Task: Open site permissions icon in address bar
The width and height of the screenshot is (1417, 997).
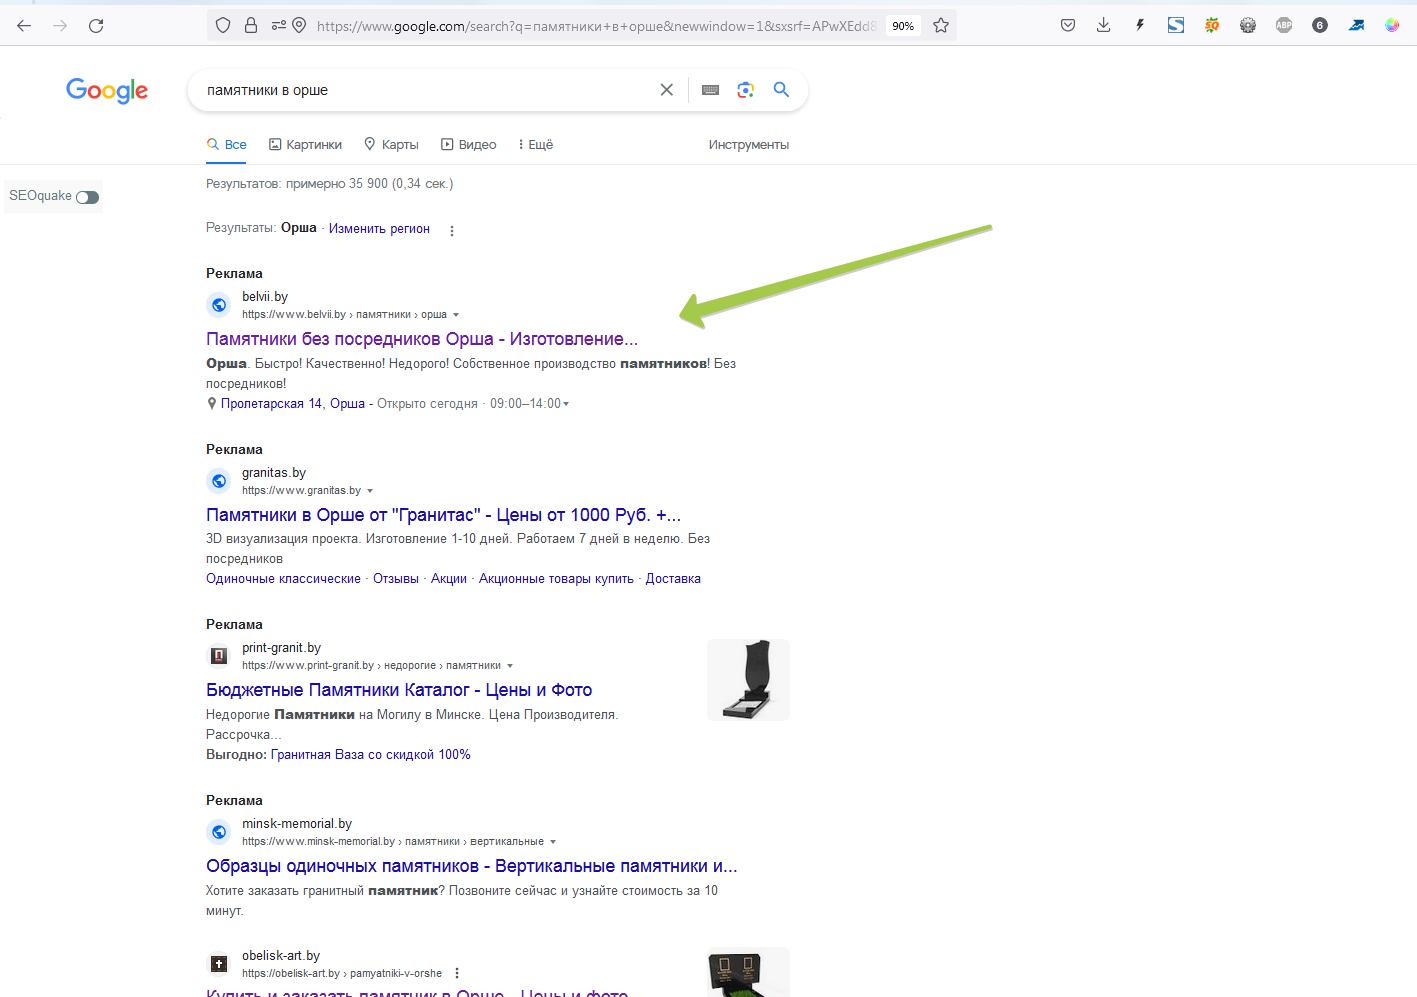Action: click(x=279, y=26)
